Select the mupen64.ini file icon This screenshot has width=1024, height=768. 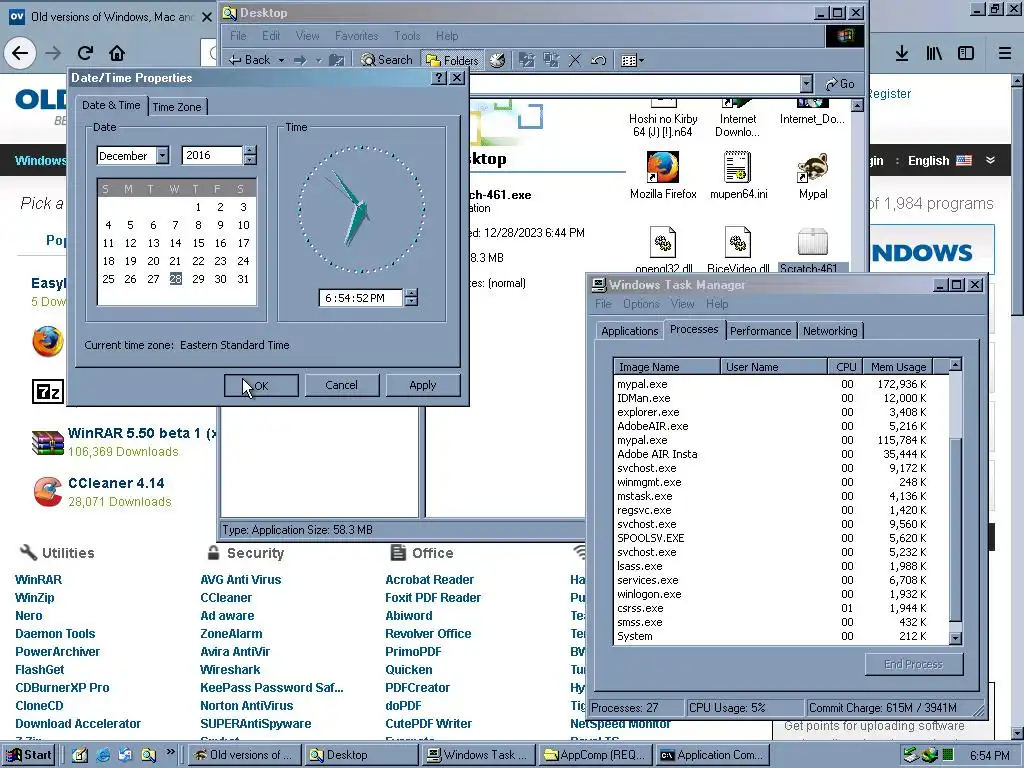[738, 175]
